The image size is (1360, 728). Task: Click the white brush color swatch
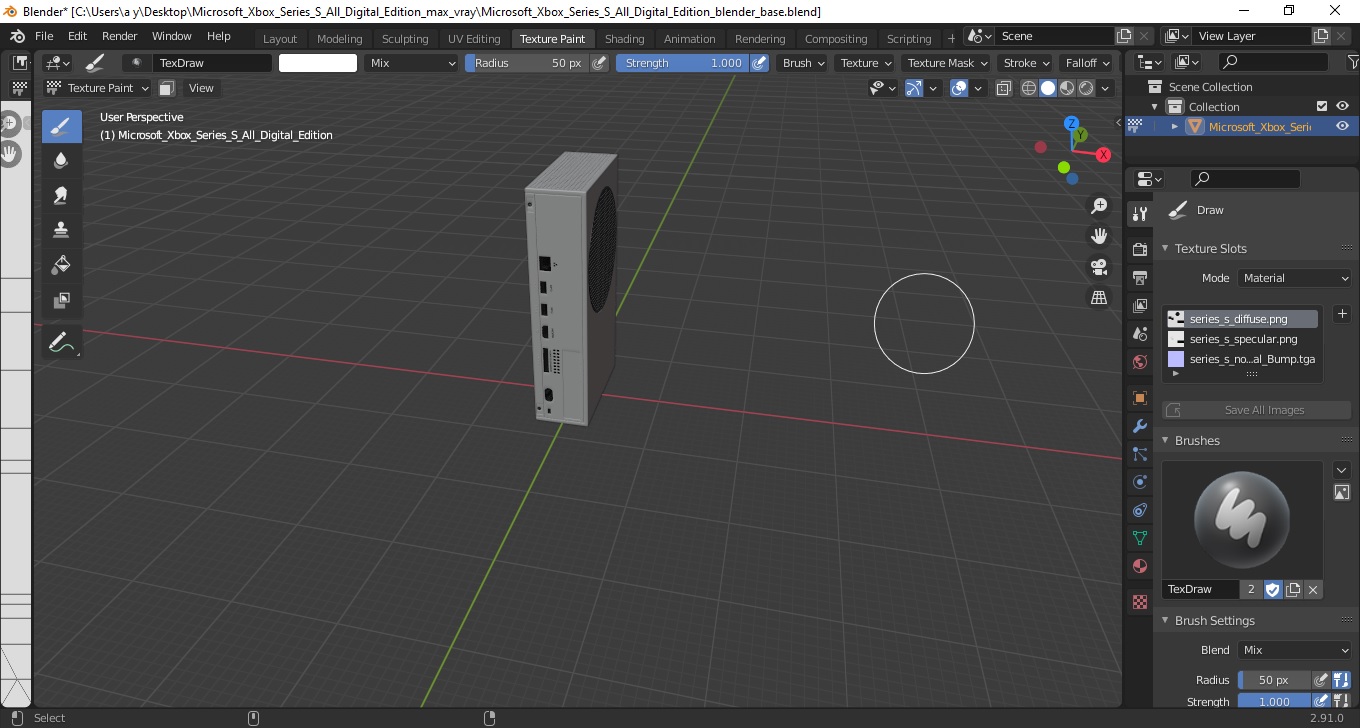click(x=318, y=63)
